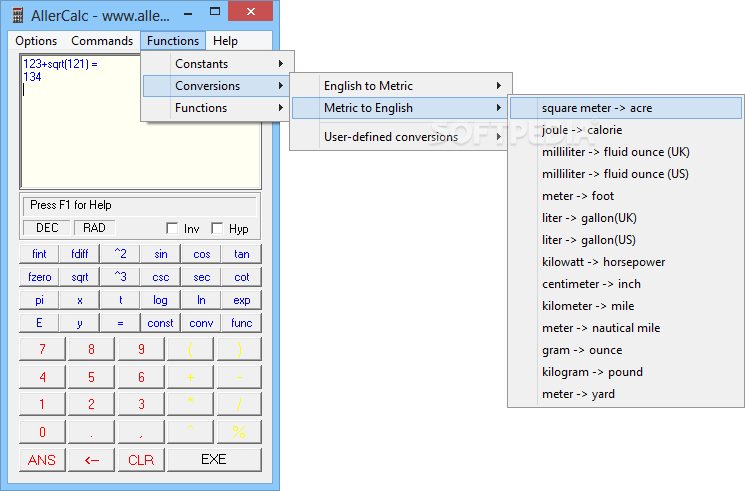Click the ANS button

tap(42, 460)
